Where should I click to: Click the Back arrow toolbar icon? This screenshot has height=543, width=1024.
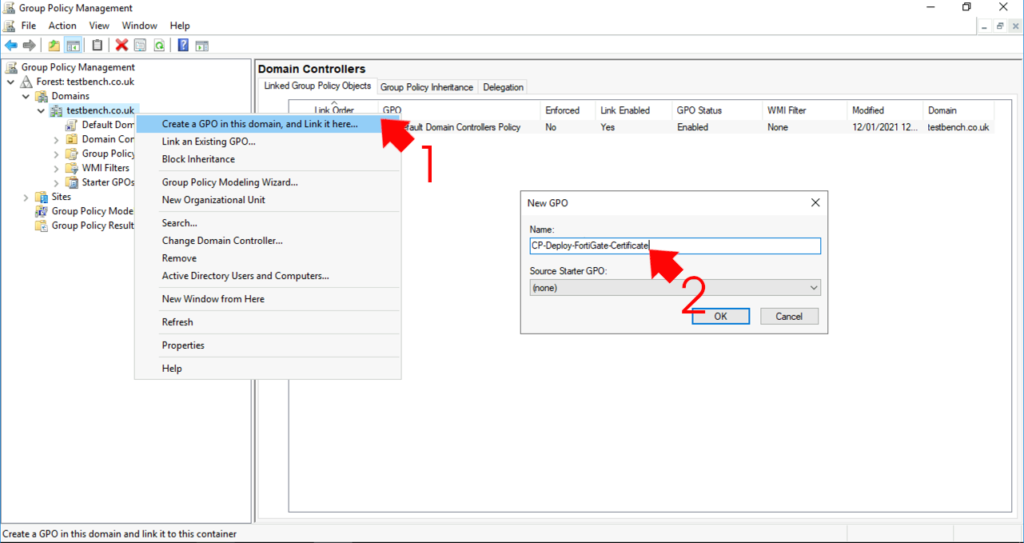tap(11, 45)
